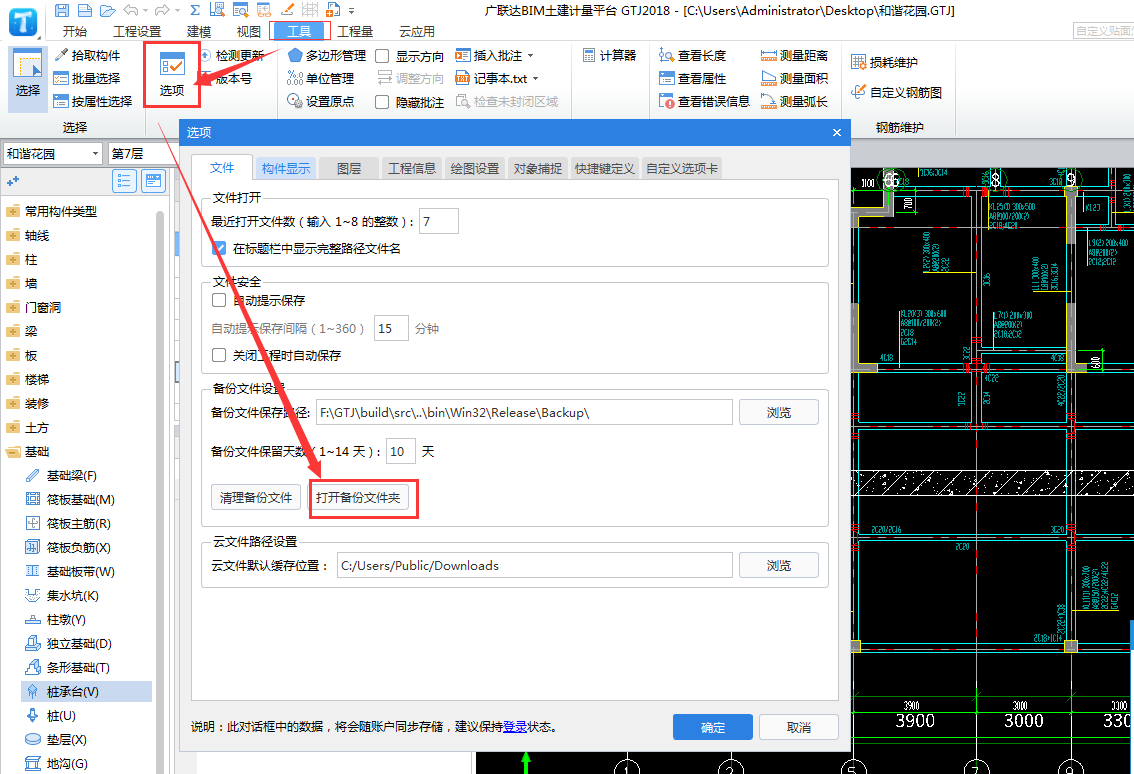Click 浏览 next to cloud file path
This screenshot has width=1134, height=774.
[x=779, y=566]
